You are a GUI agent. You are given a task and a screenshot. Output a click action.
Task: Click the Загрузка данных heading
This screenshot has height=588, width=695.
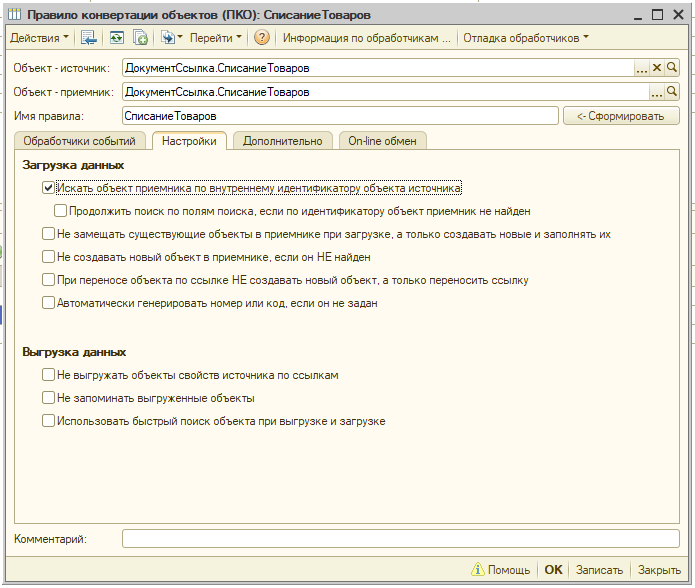tap(73, 165)
